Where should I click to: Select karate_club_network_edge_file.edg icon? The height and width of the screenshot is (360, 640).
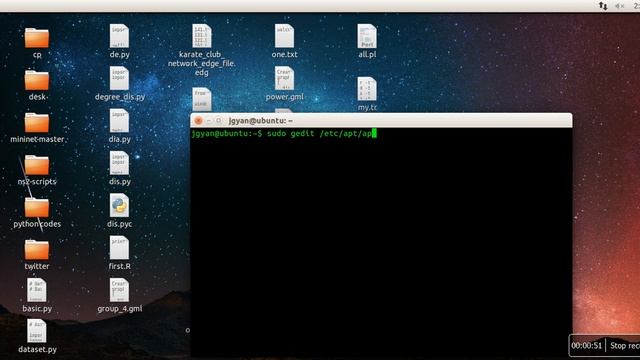coord(202,36)
